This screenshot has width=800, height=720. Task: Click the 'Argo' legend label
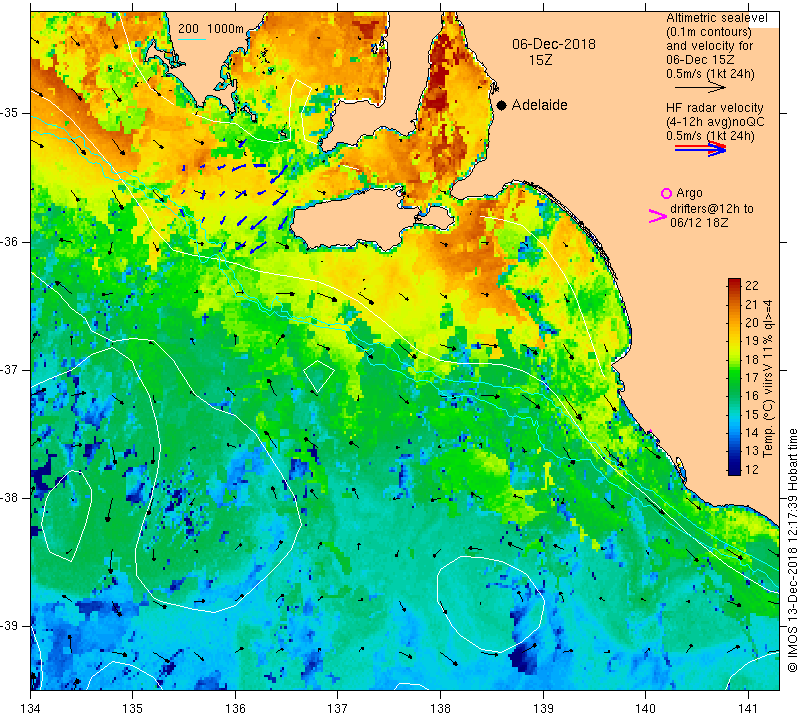click(x=689, y=193)
